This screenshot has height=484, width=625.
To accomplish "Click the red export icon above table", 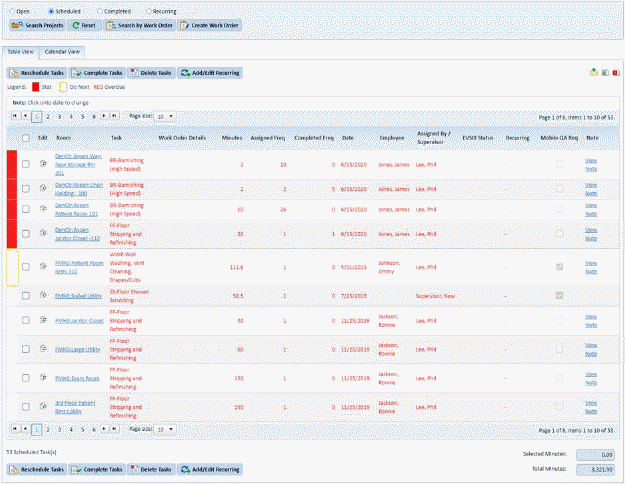I will pyautogui.click(x=615, y=73).
